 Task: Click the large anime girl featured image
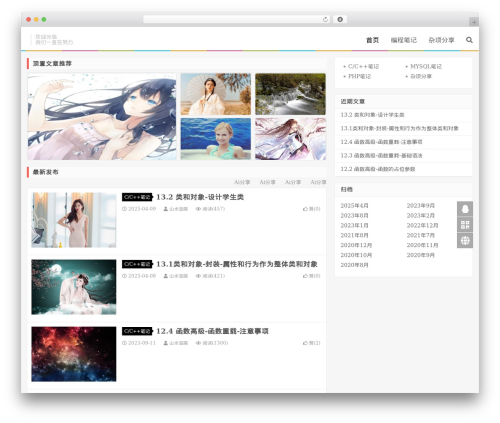pos(102,117)
